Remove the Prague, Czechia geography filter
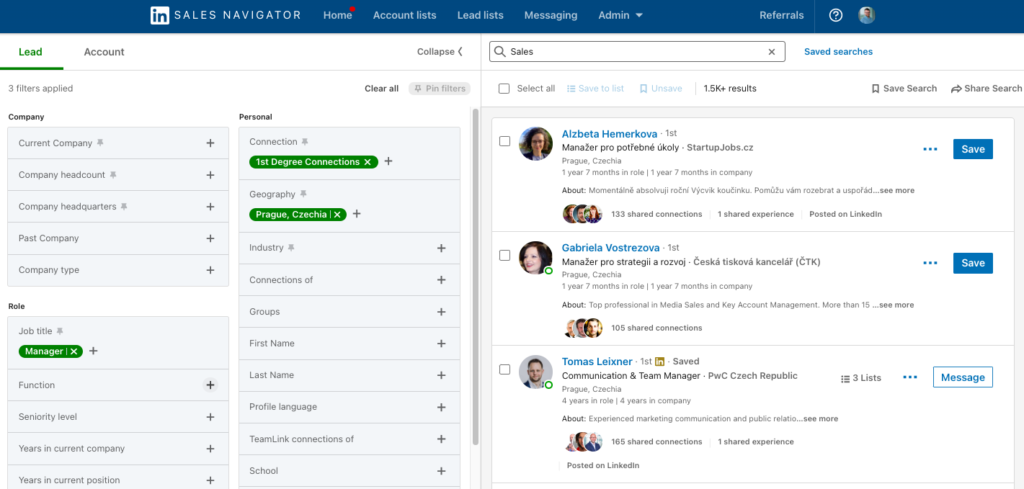1024x489 pixels. [x=338, y=214]
